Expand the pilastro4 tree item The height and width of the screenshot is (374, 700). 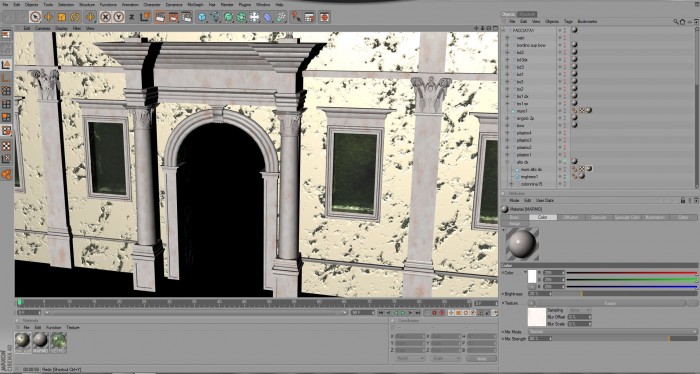coord(507,133)
